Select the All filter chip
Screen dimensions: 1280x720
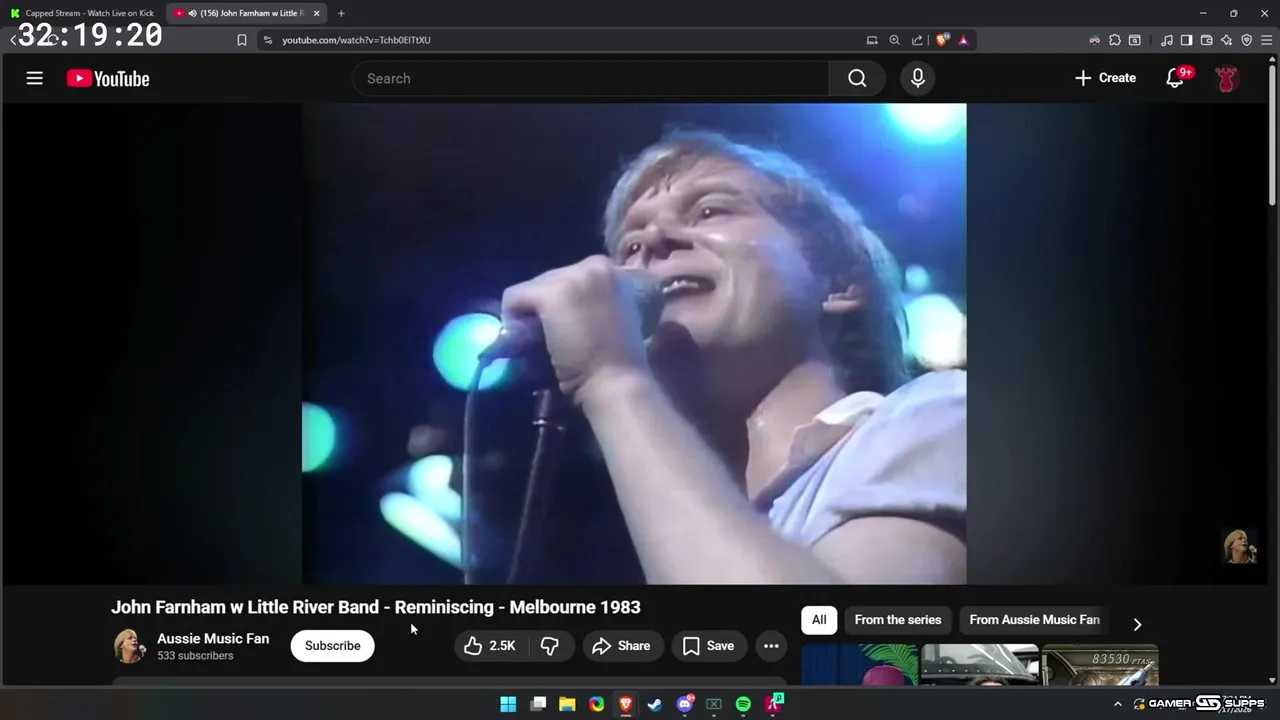pos(819,620)
